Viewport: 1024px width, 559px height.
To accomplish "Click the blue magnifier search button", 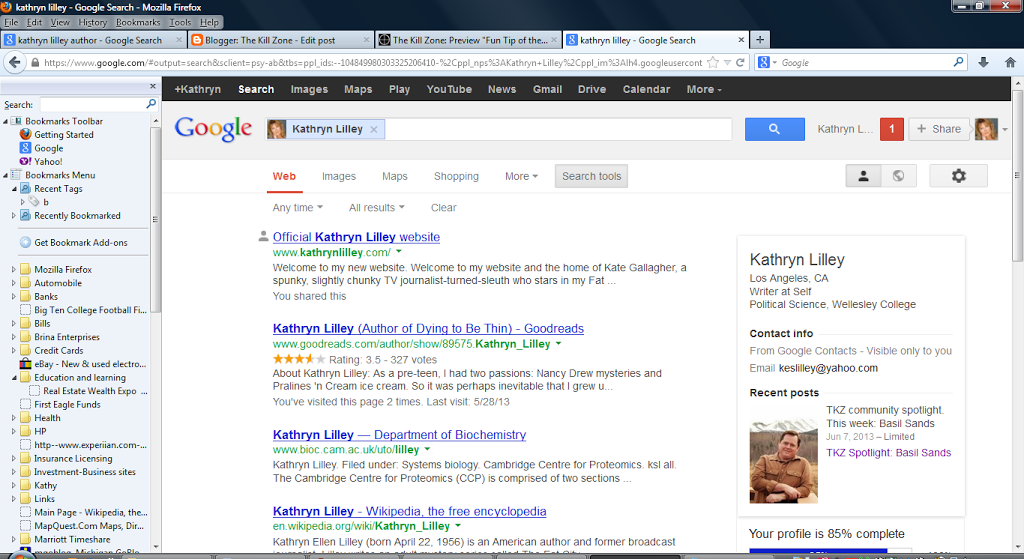I will [775, 129].
